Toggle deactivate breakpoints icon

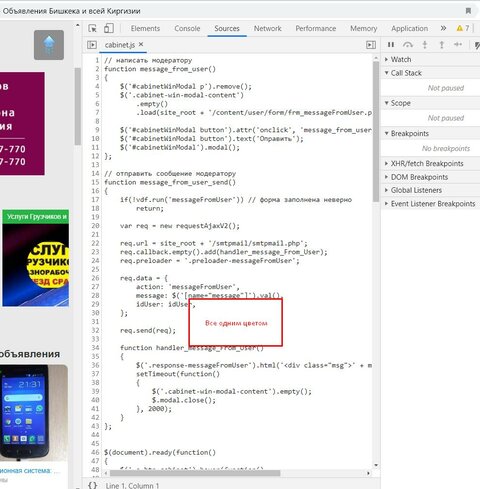477,45
